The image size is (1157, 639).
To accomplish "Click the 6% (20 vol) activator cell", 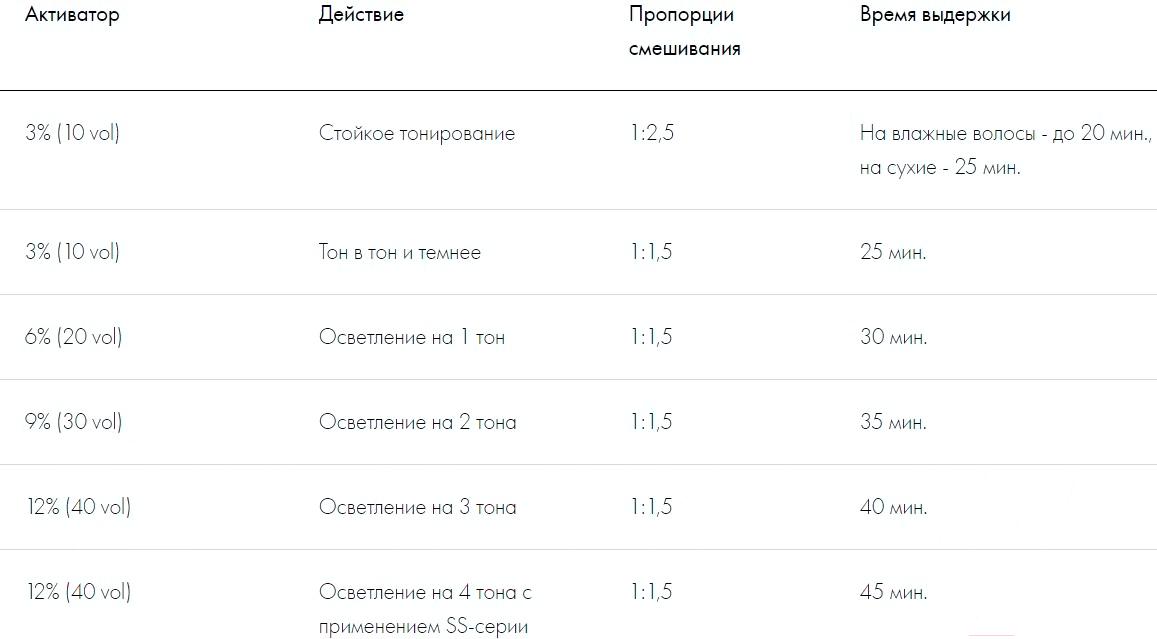I will click(73, 337).
